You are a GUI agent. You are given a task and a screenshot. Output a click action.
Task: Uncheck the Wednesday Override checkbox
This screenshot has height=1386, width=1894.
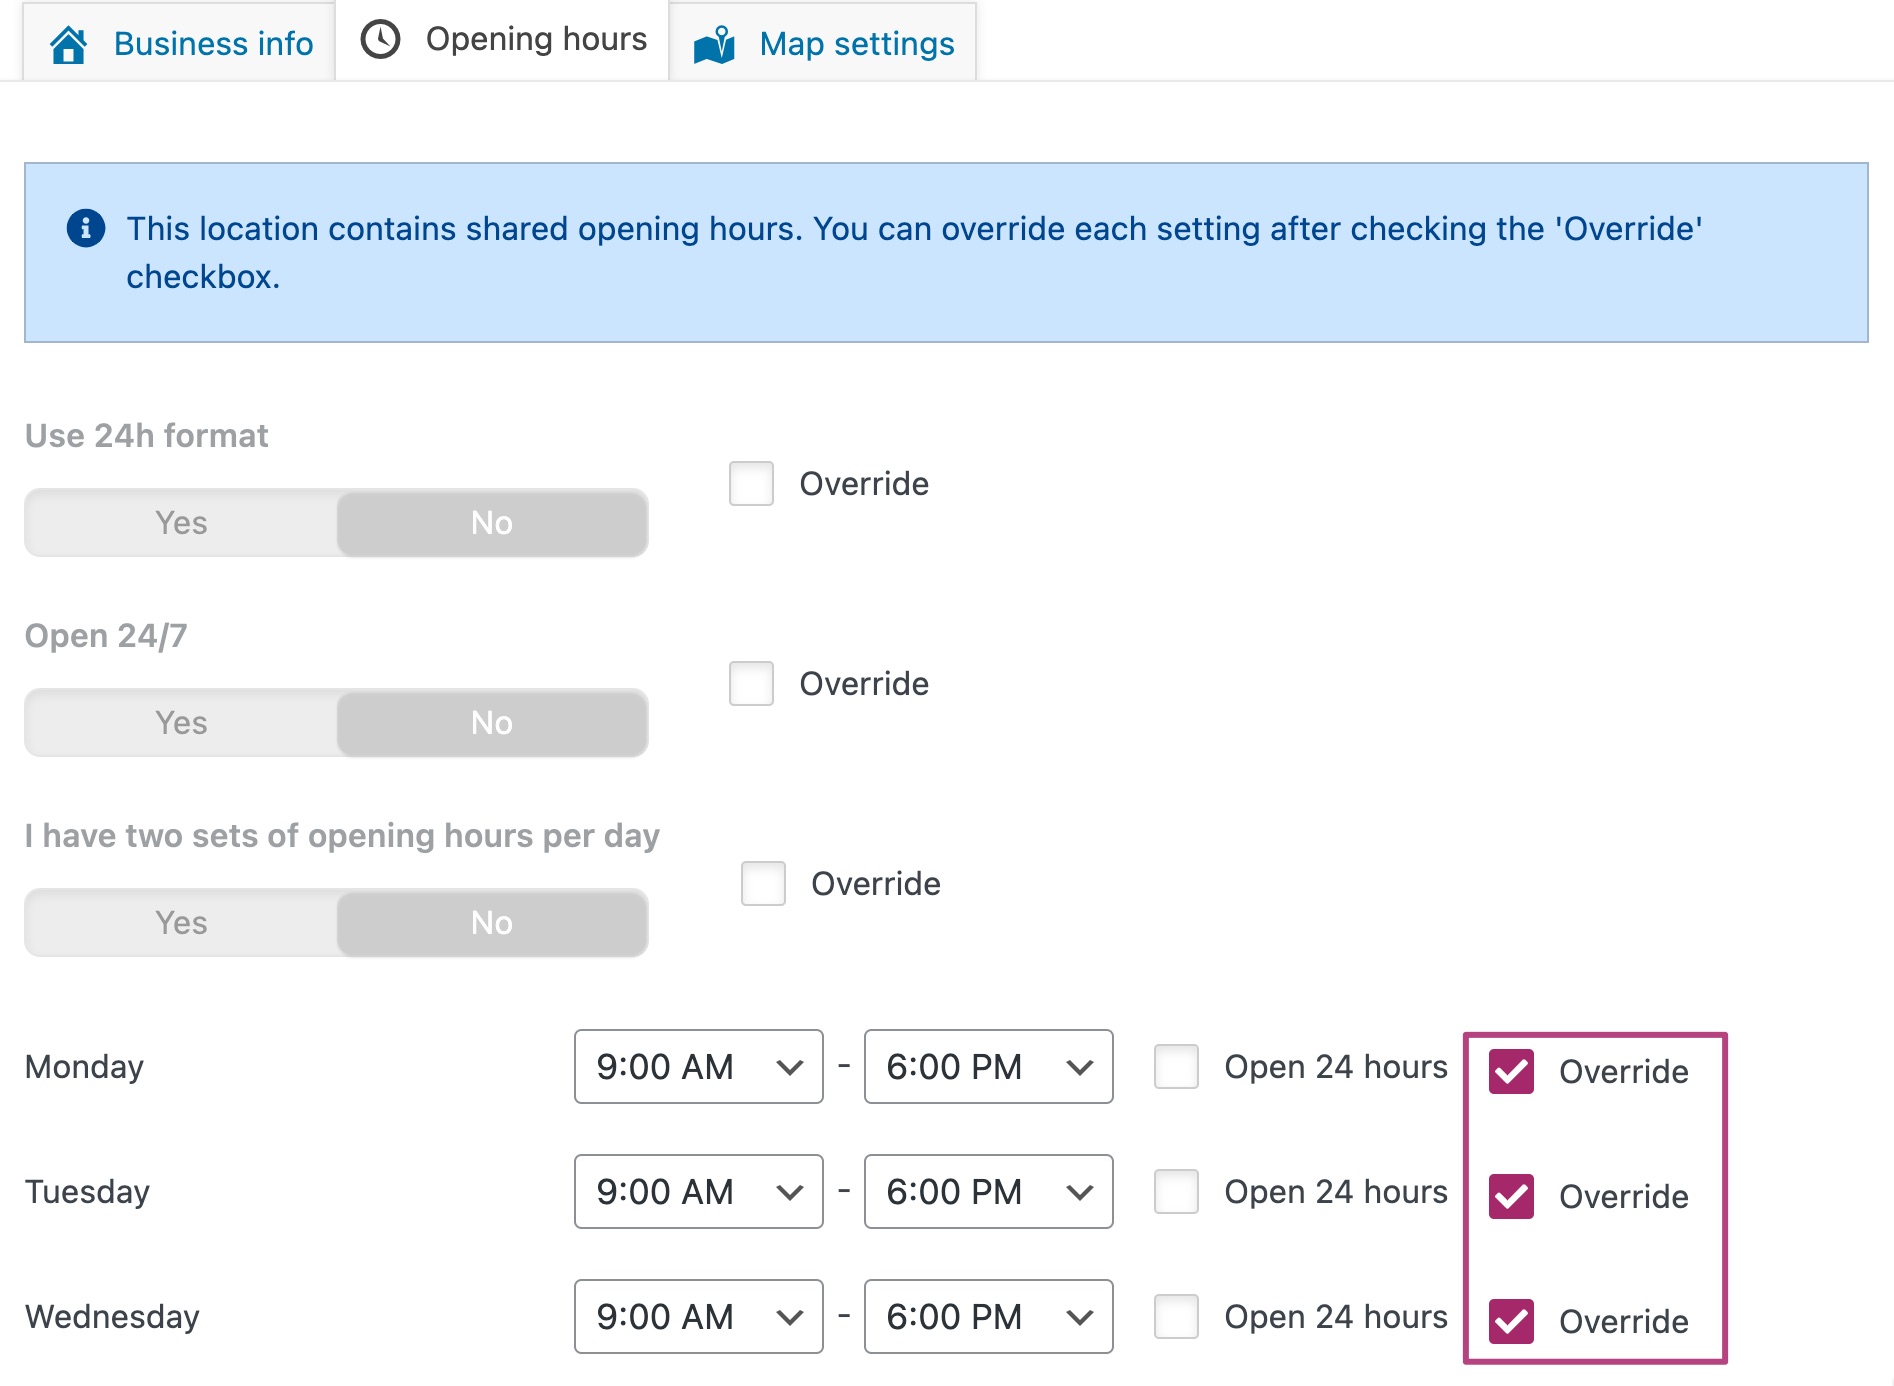pyautogui.click(x=1511, y=1321)
